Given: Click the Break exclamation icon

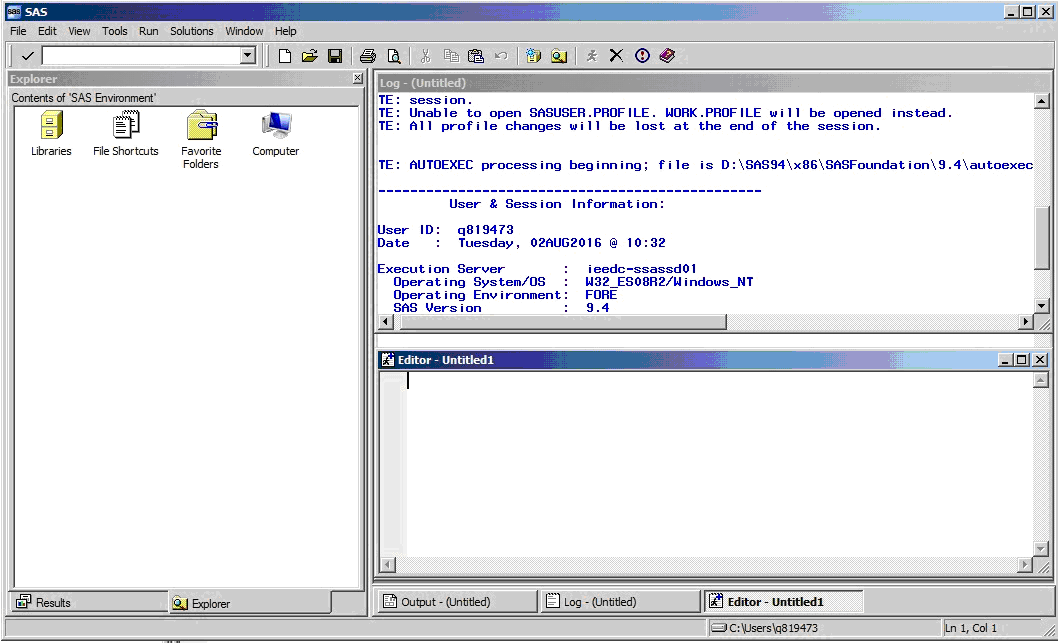Looking at the screenshot, I should point(642,56).
